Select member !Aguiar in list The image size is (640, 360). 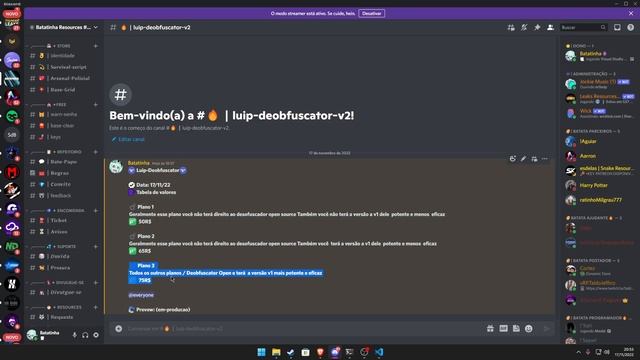(x=599, y=141)
